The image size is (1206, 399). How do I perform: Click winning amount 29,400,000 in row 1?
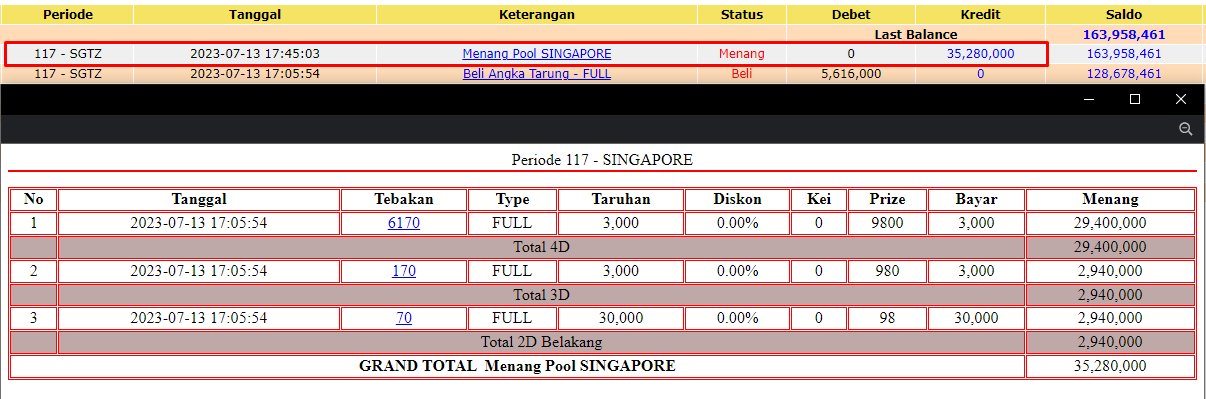pyautogui.click(x=1110, y=223)
